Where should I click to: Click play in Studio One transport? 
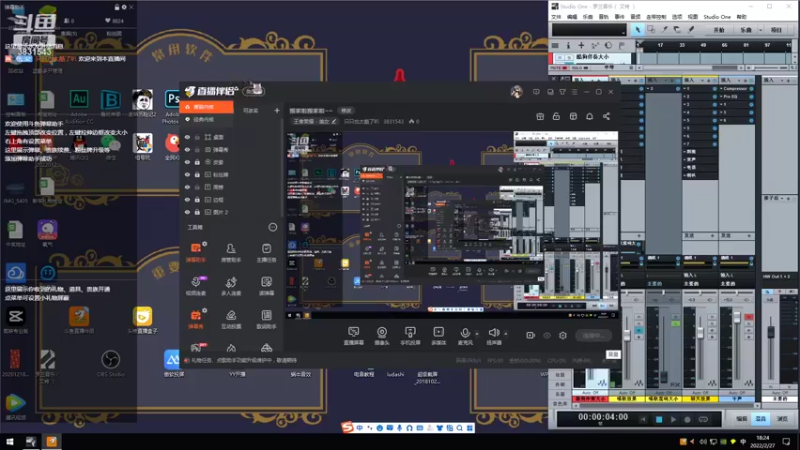click(673, 419)
